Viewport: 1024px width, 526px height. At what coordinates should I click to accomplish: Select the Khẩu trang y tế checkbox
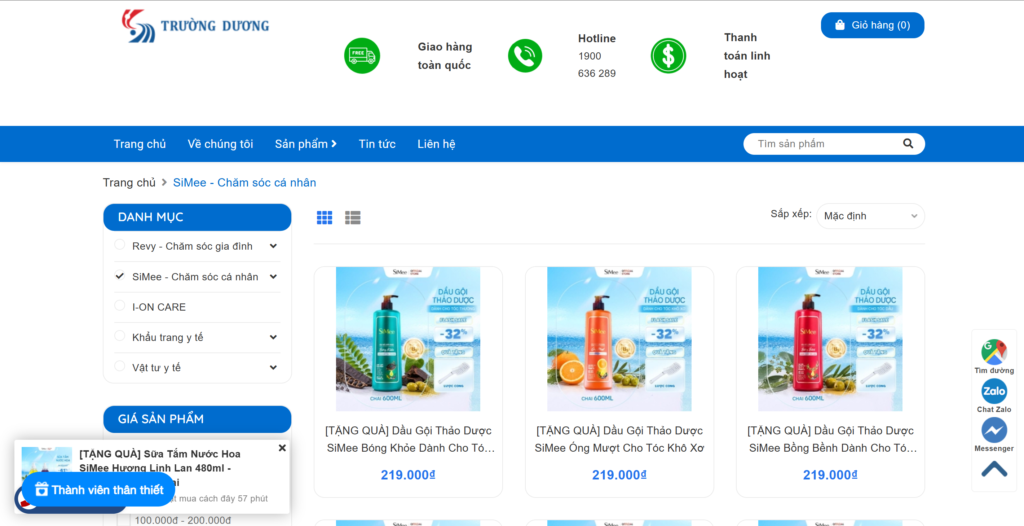120,336
